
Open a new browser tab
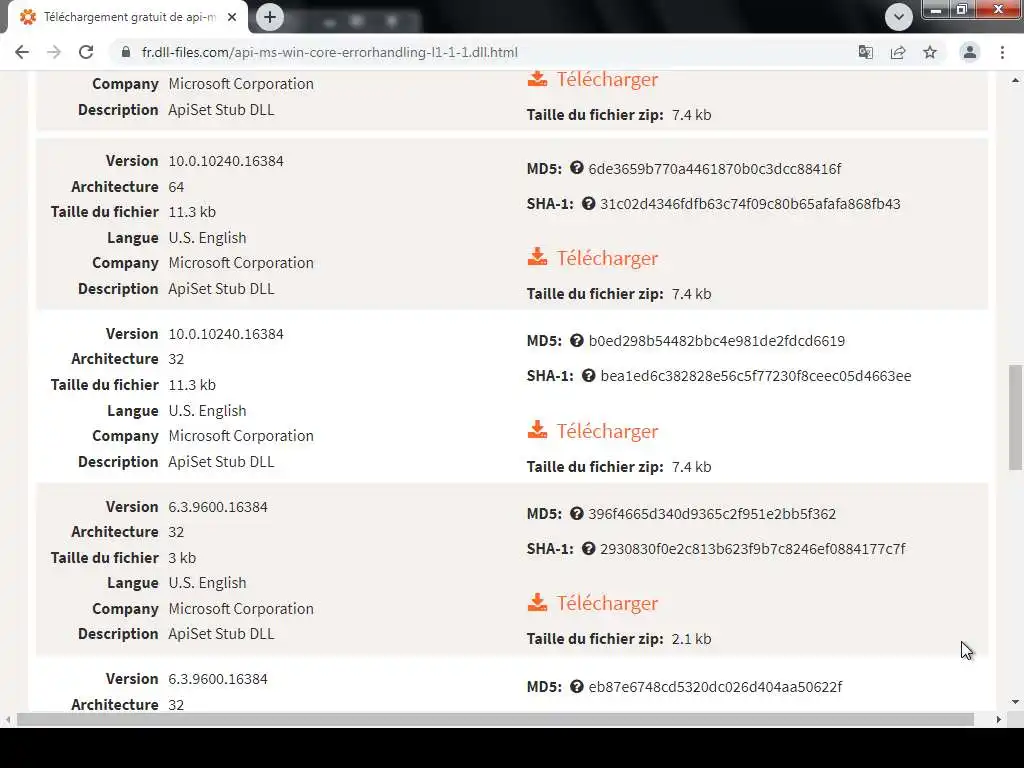click(x=270, y=17)
